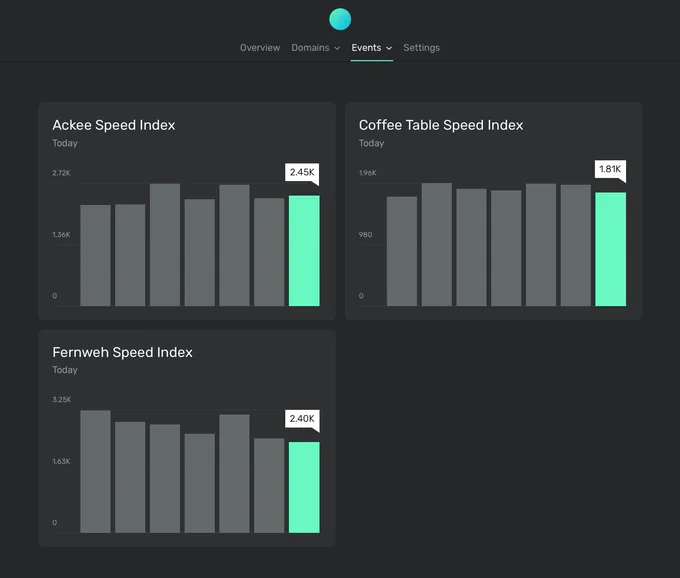Click the first gray bar in Fernweh chart
This screenshot has height=578, width=680.
[x=95, y=472]
